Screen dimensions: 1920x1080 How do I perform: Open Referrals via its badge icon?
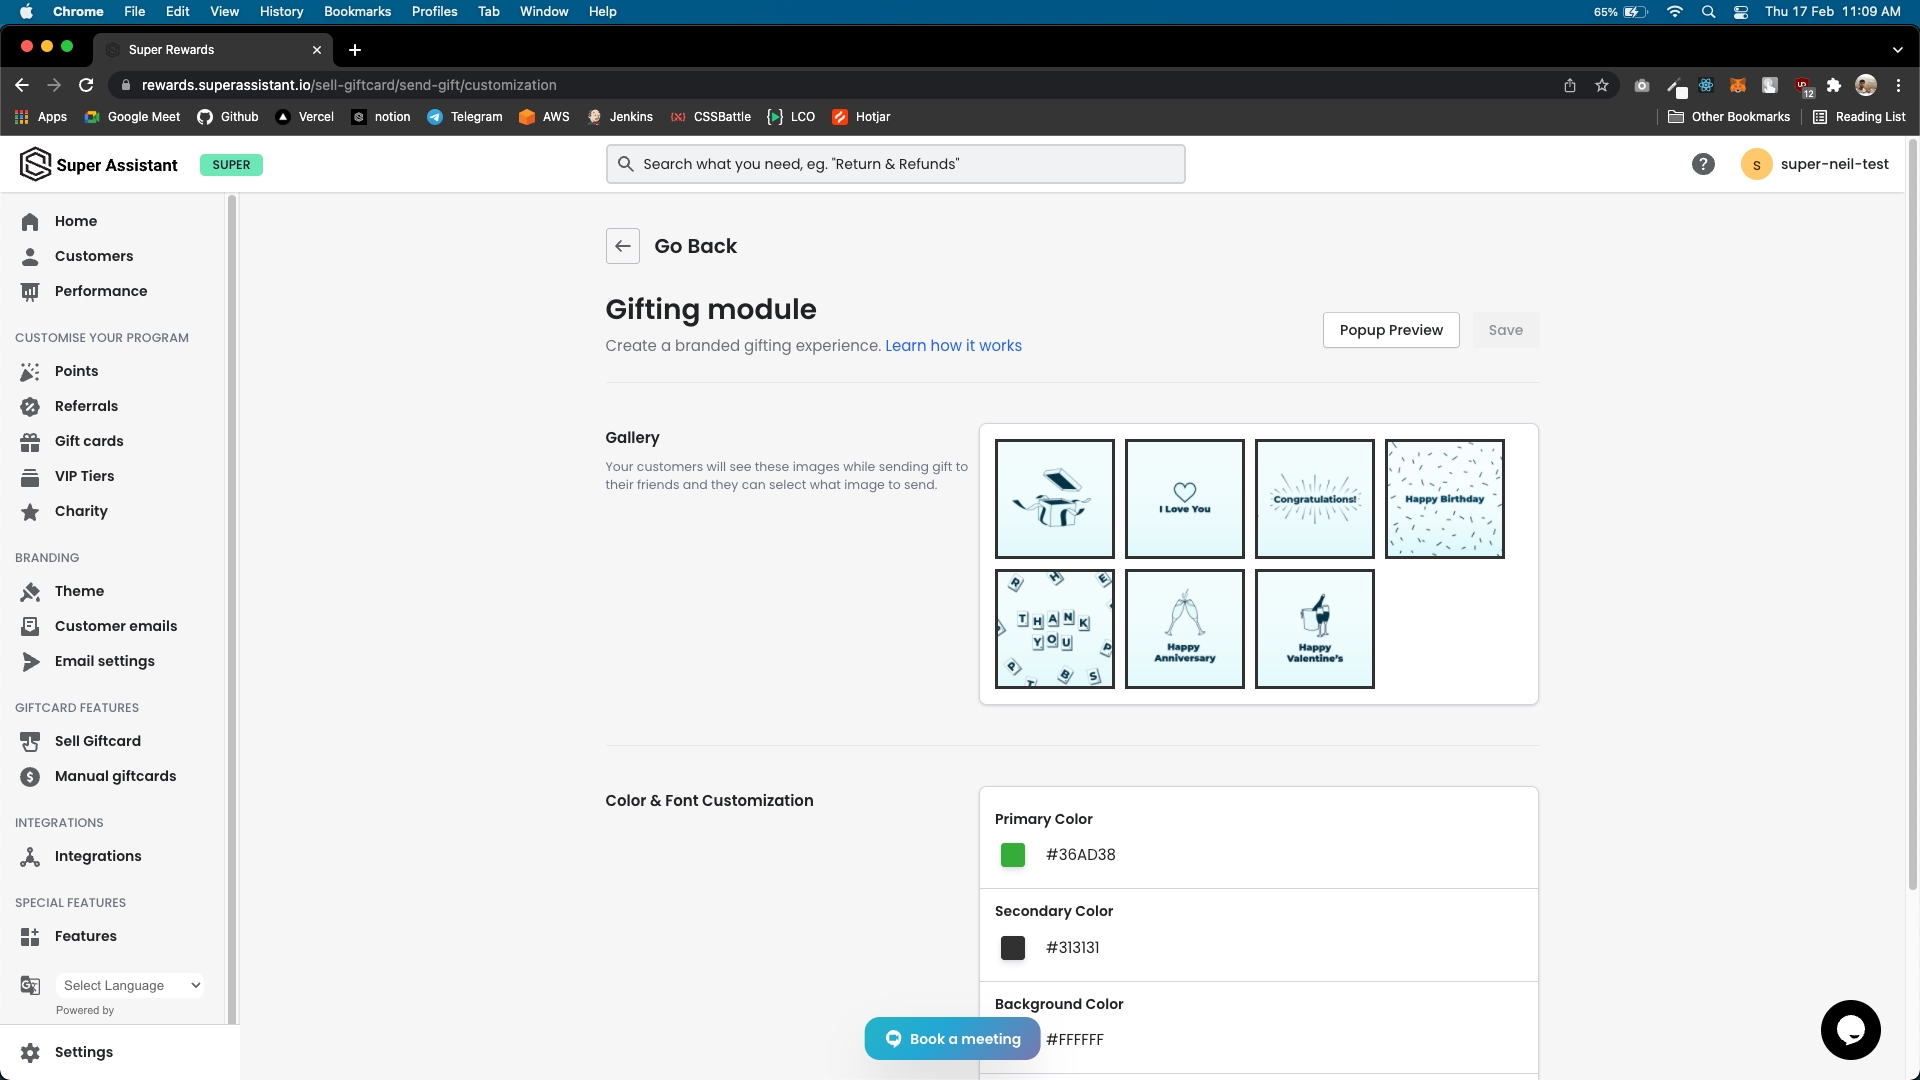(x=30, y=406)
